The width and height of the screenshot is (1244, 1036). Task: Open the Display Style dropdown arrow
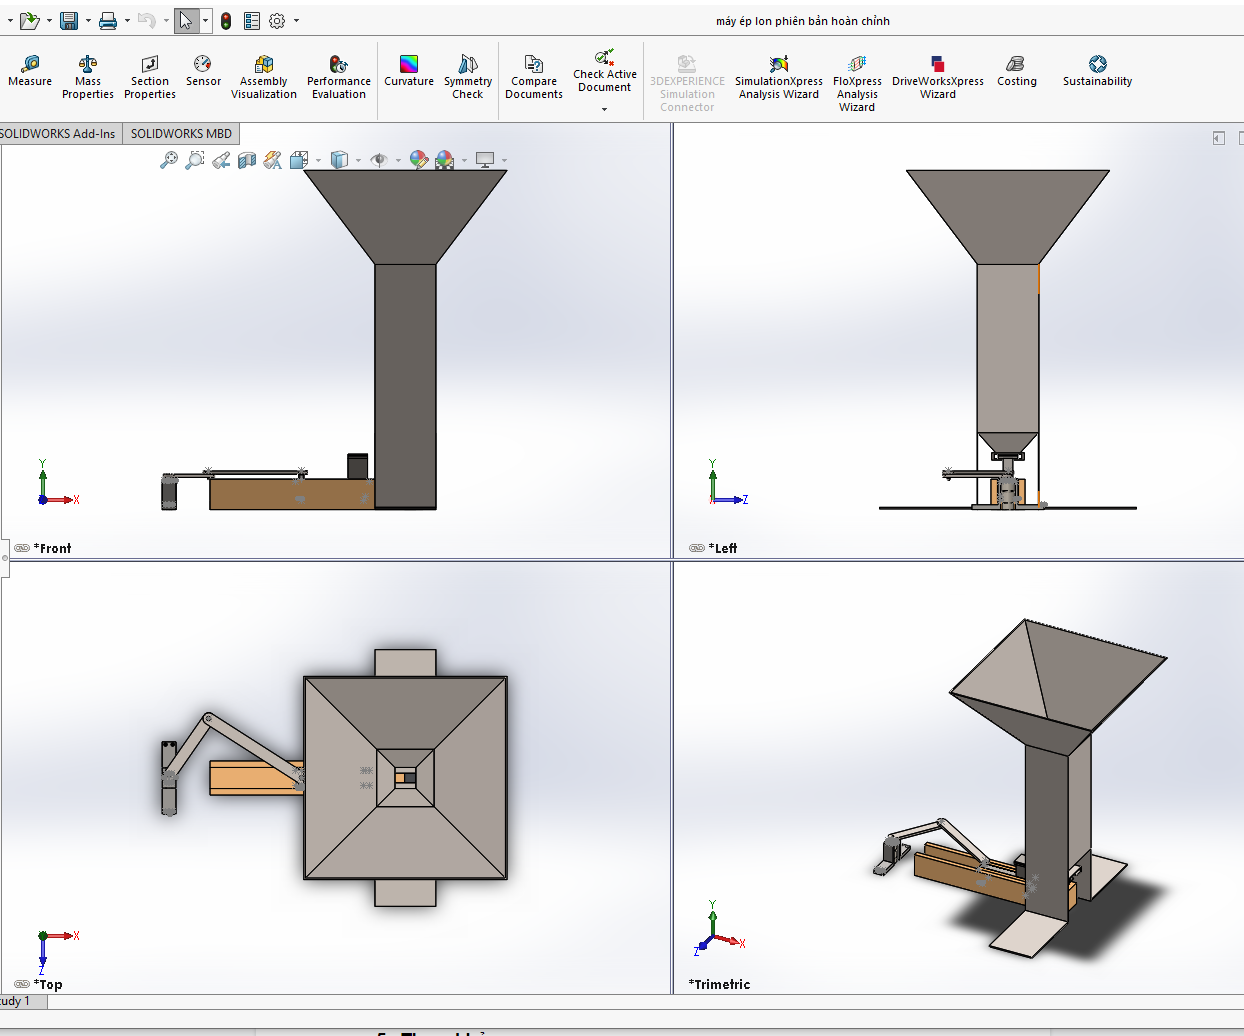coord(357,160)
